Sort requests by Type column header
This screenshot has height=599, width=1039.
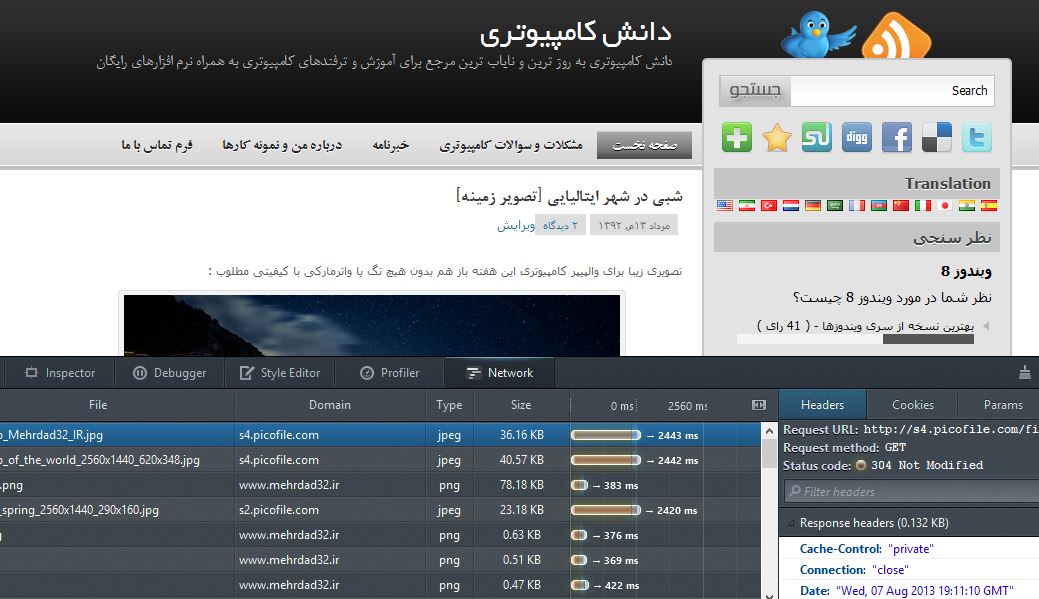pyautogui.click(x=449, y=405)
